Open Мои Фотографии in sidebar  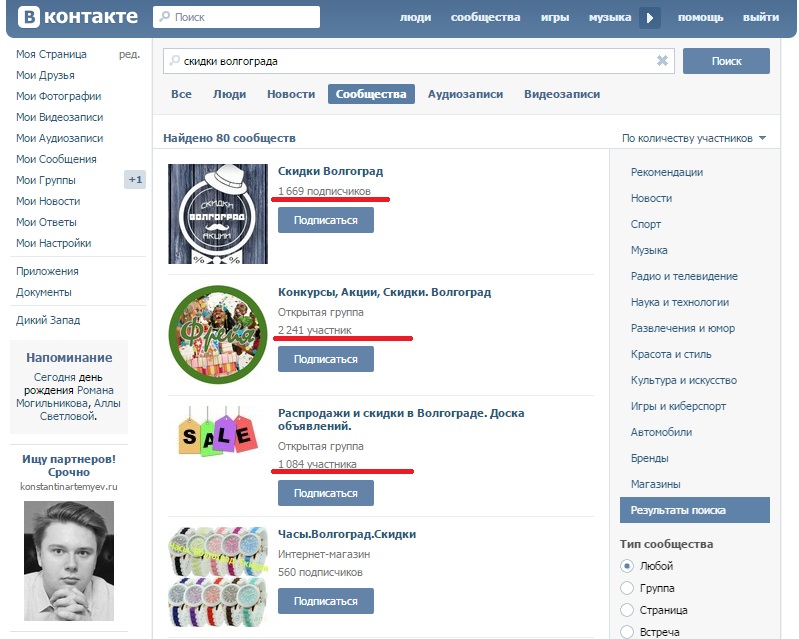(59, 96)
